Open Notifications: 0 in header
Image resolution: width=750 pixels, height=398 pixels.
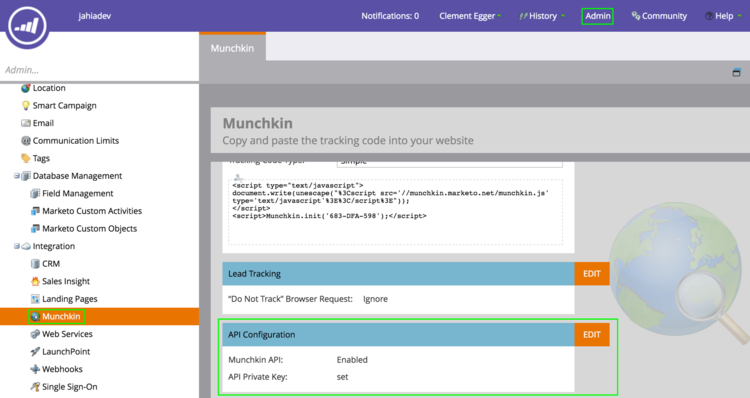pyautogui.click(x=390, y=16)
